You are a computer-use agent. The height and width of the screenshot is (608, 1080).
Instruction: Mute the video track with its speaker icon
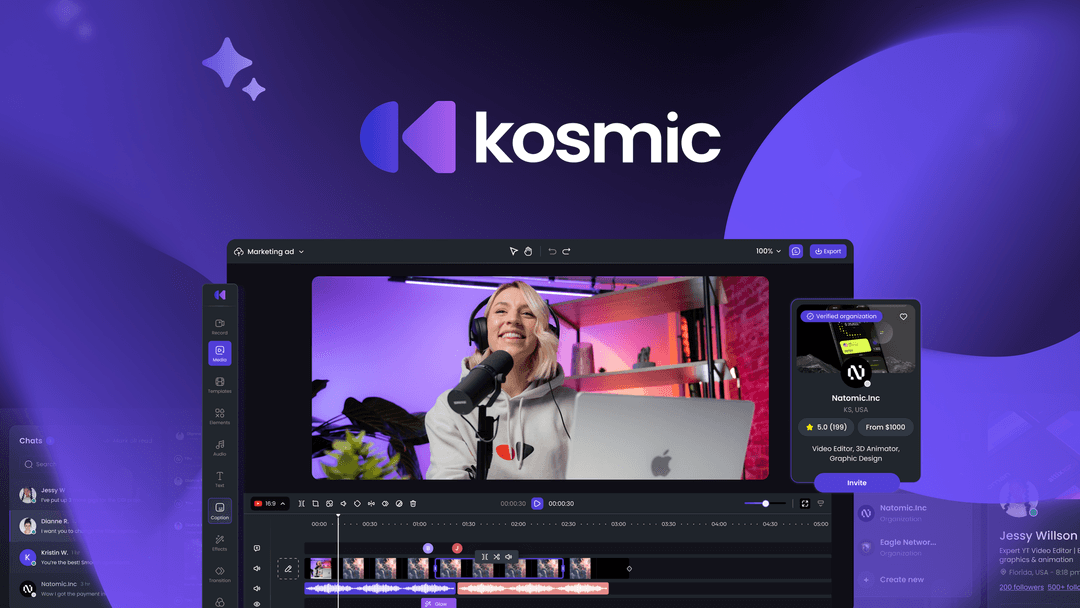point(257,568)
